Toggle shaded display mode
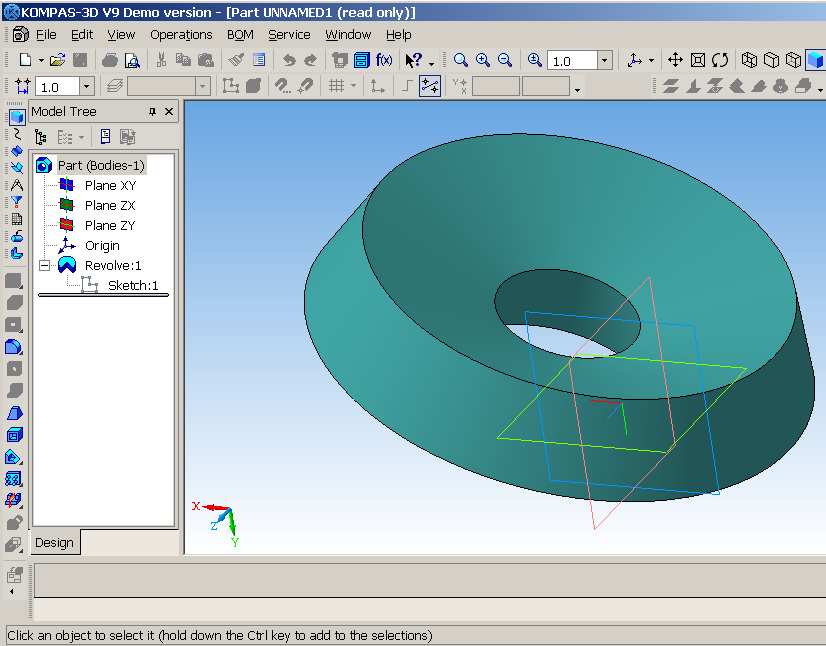Viewport: 826px width, 646px height. point(815,60)
